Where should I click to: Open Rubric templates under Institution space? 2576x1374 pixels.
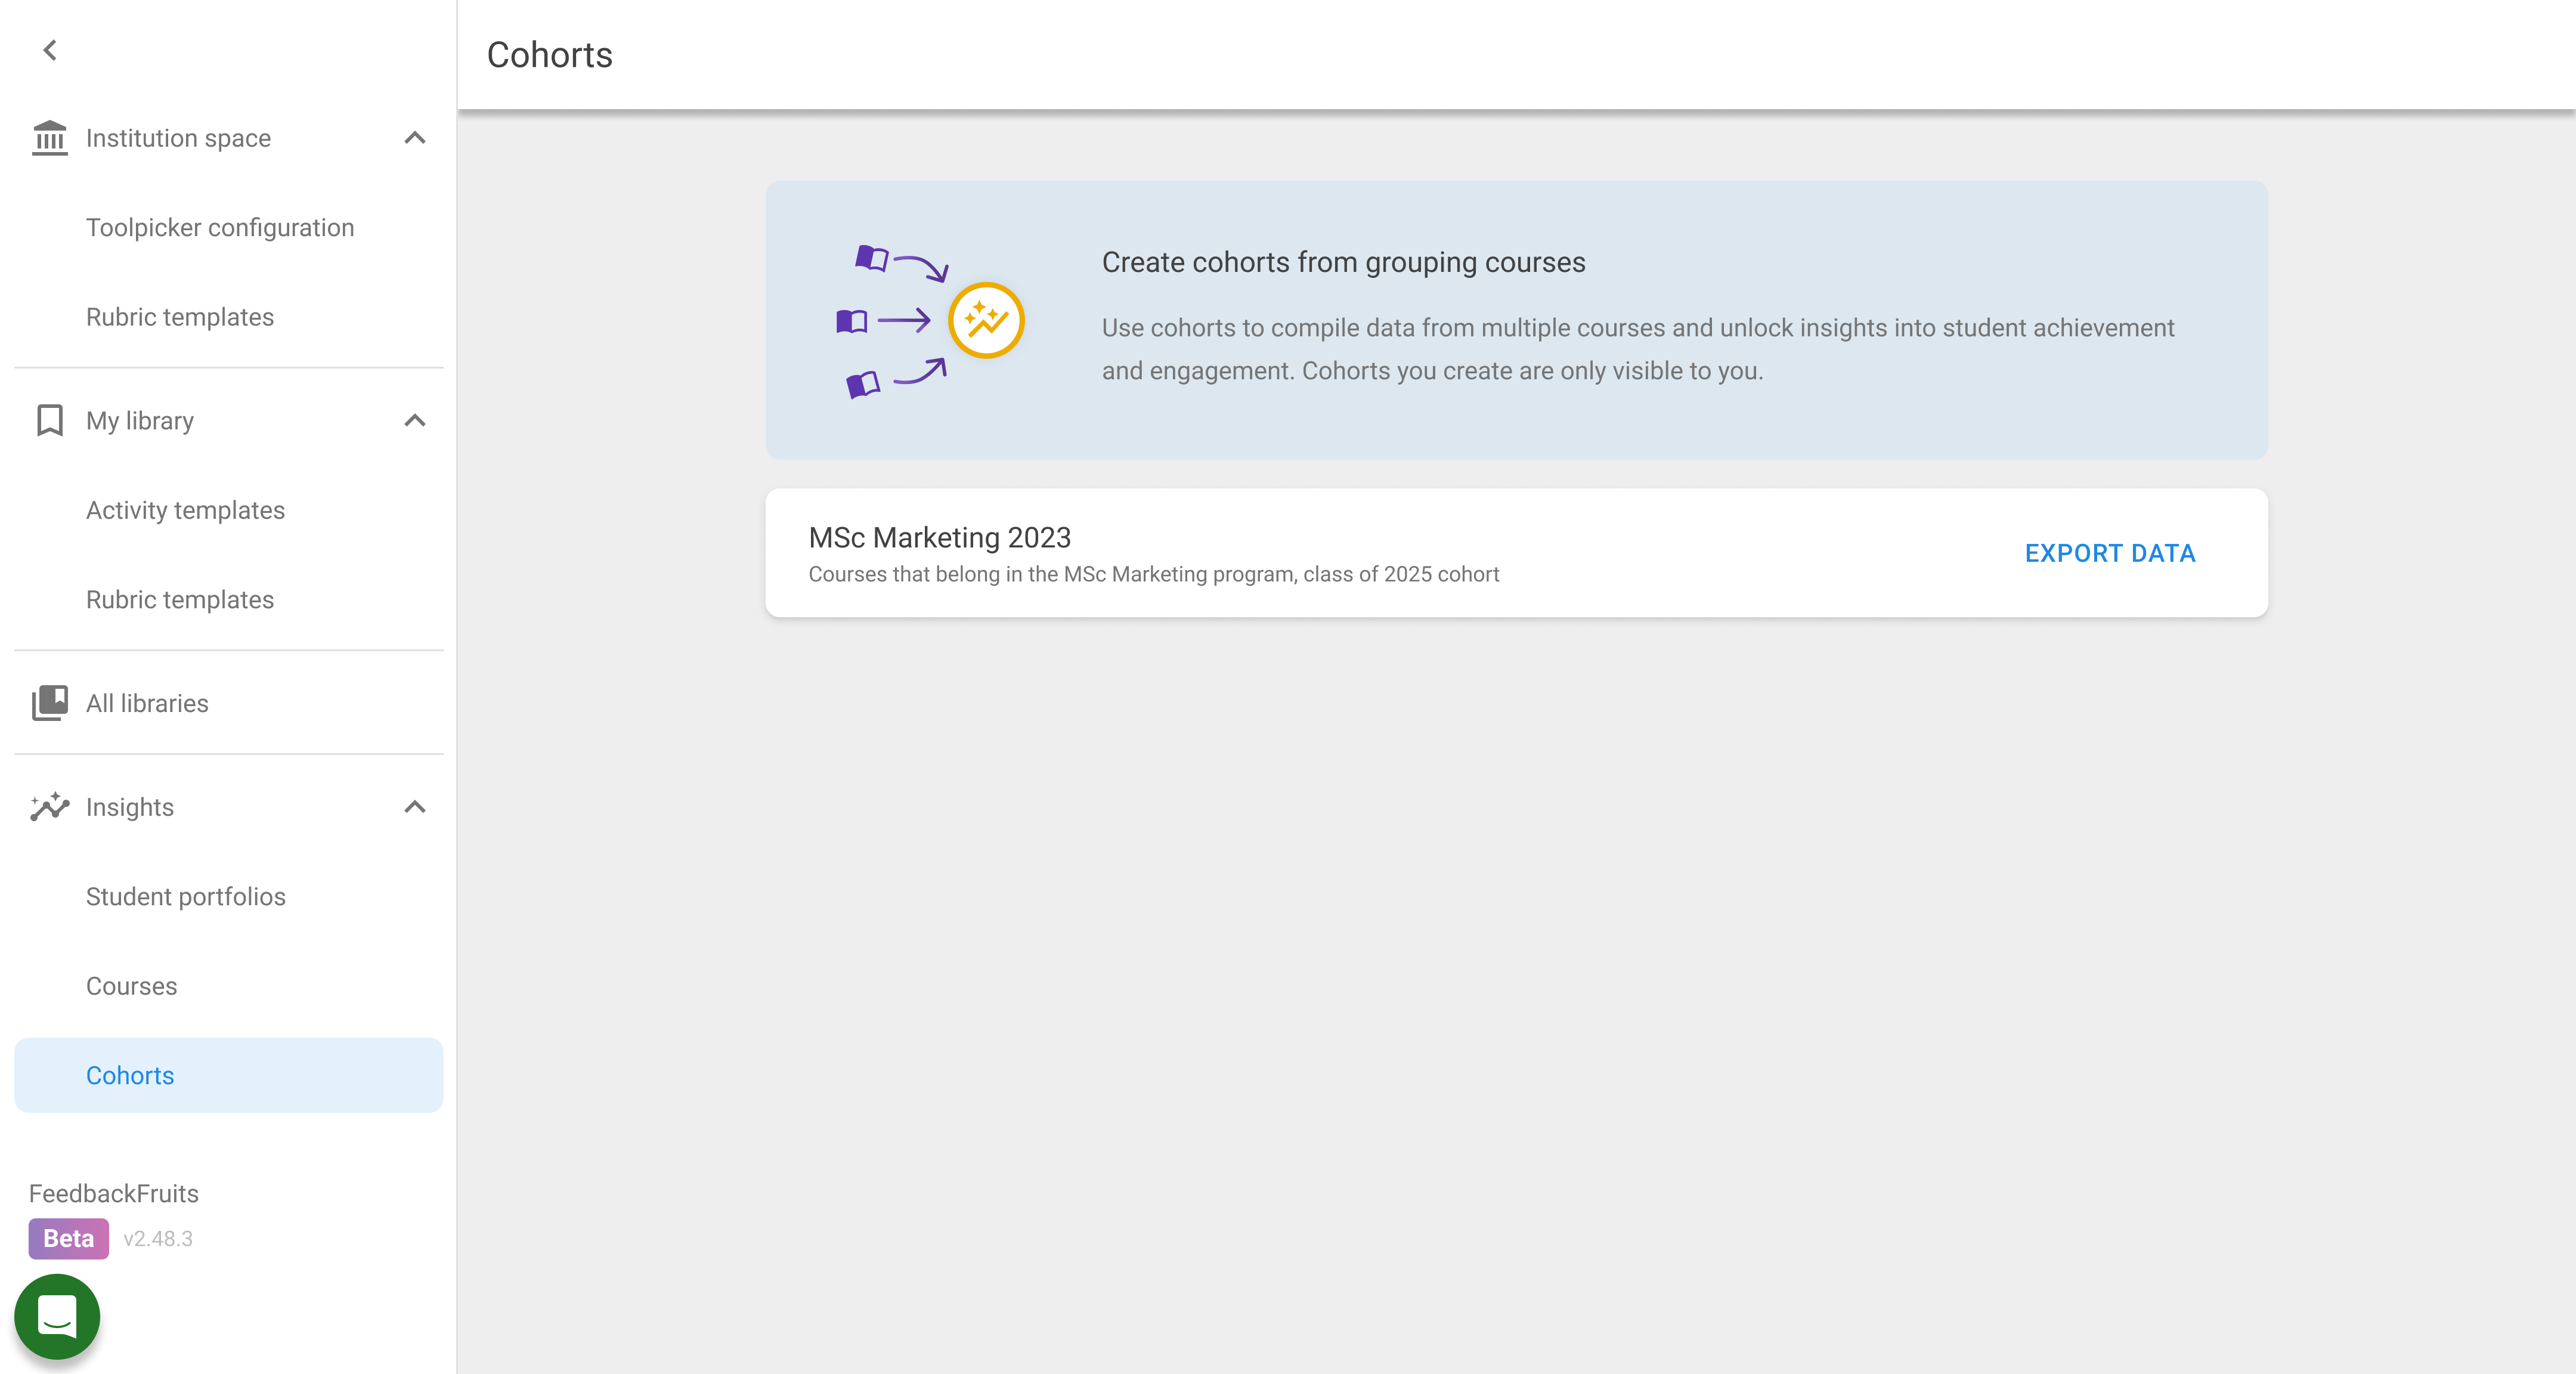point(180,317)
